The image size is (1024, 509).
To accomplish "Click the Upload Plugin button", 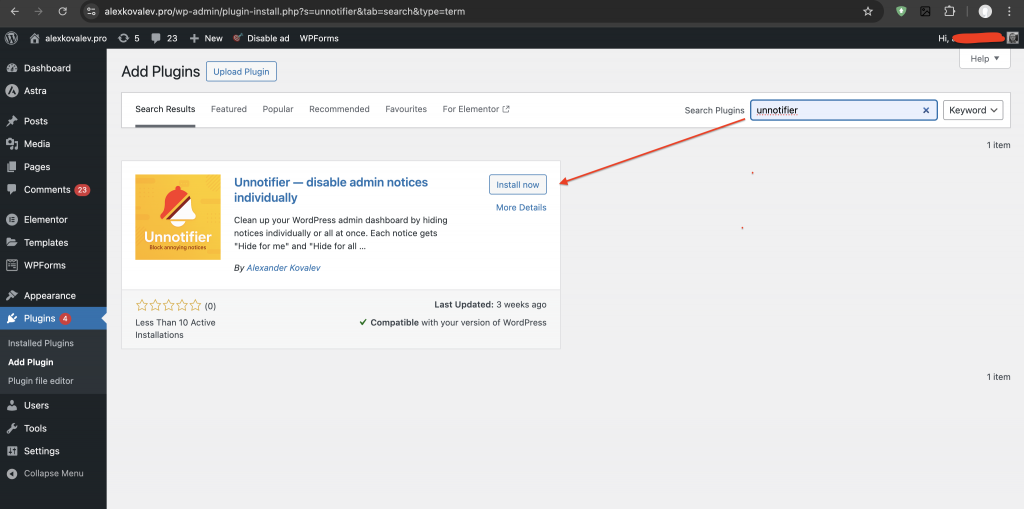I will pyautogui.click(x=241, y=71).
